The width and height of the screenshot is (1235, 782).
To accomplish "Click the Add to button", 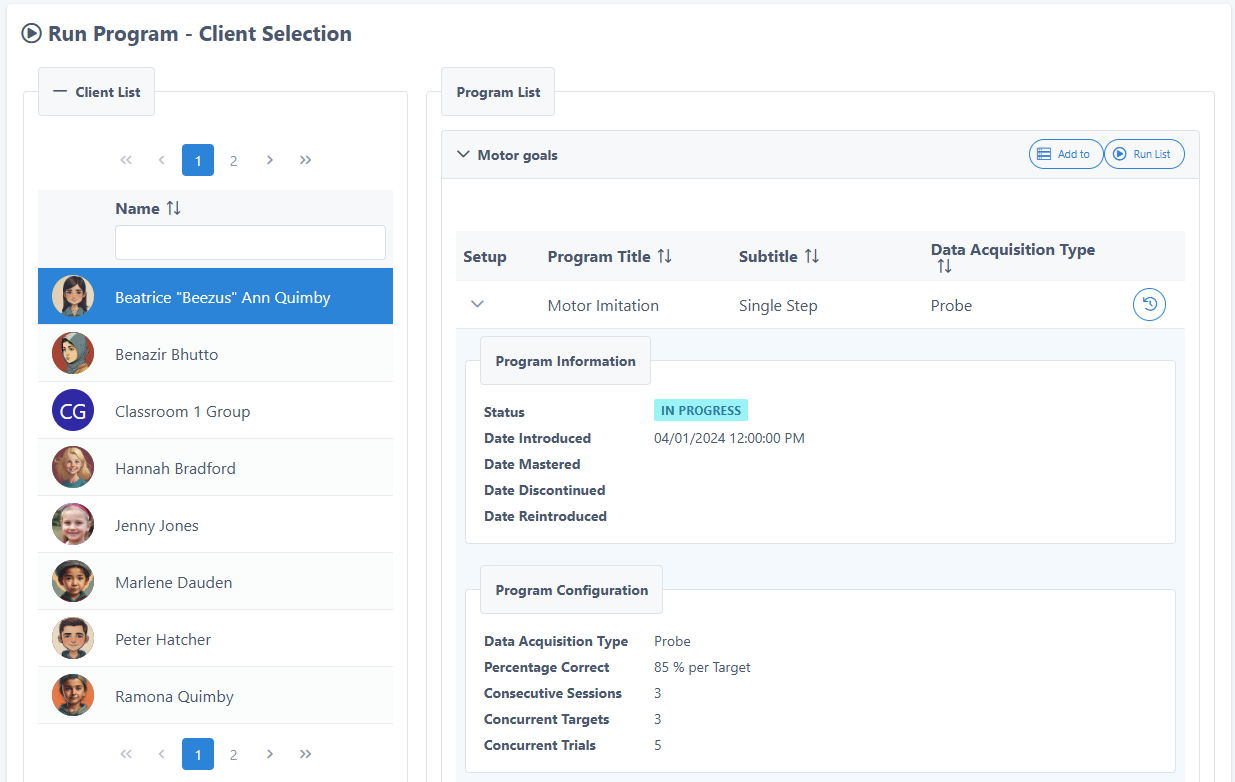I will [x=1066, y=154].
